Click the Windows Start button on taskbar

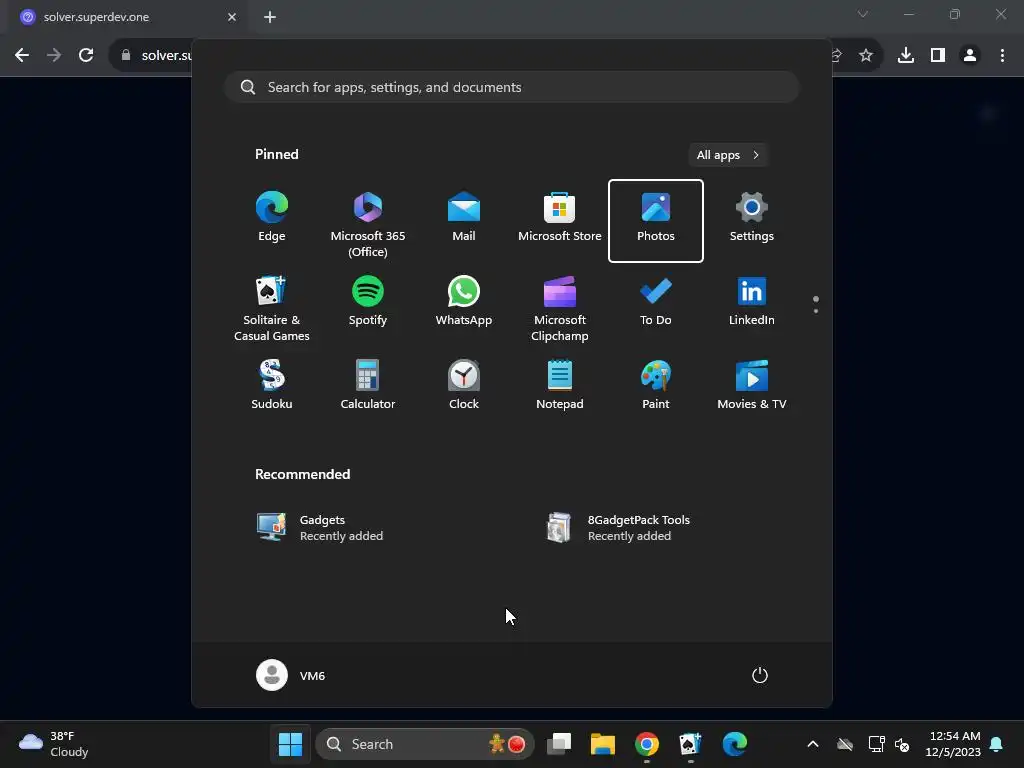(290, 744)
